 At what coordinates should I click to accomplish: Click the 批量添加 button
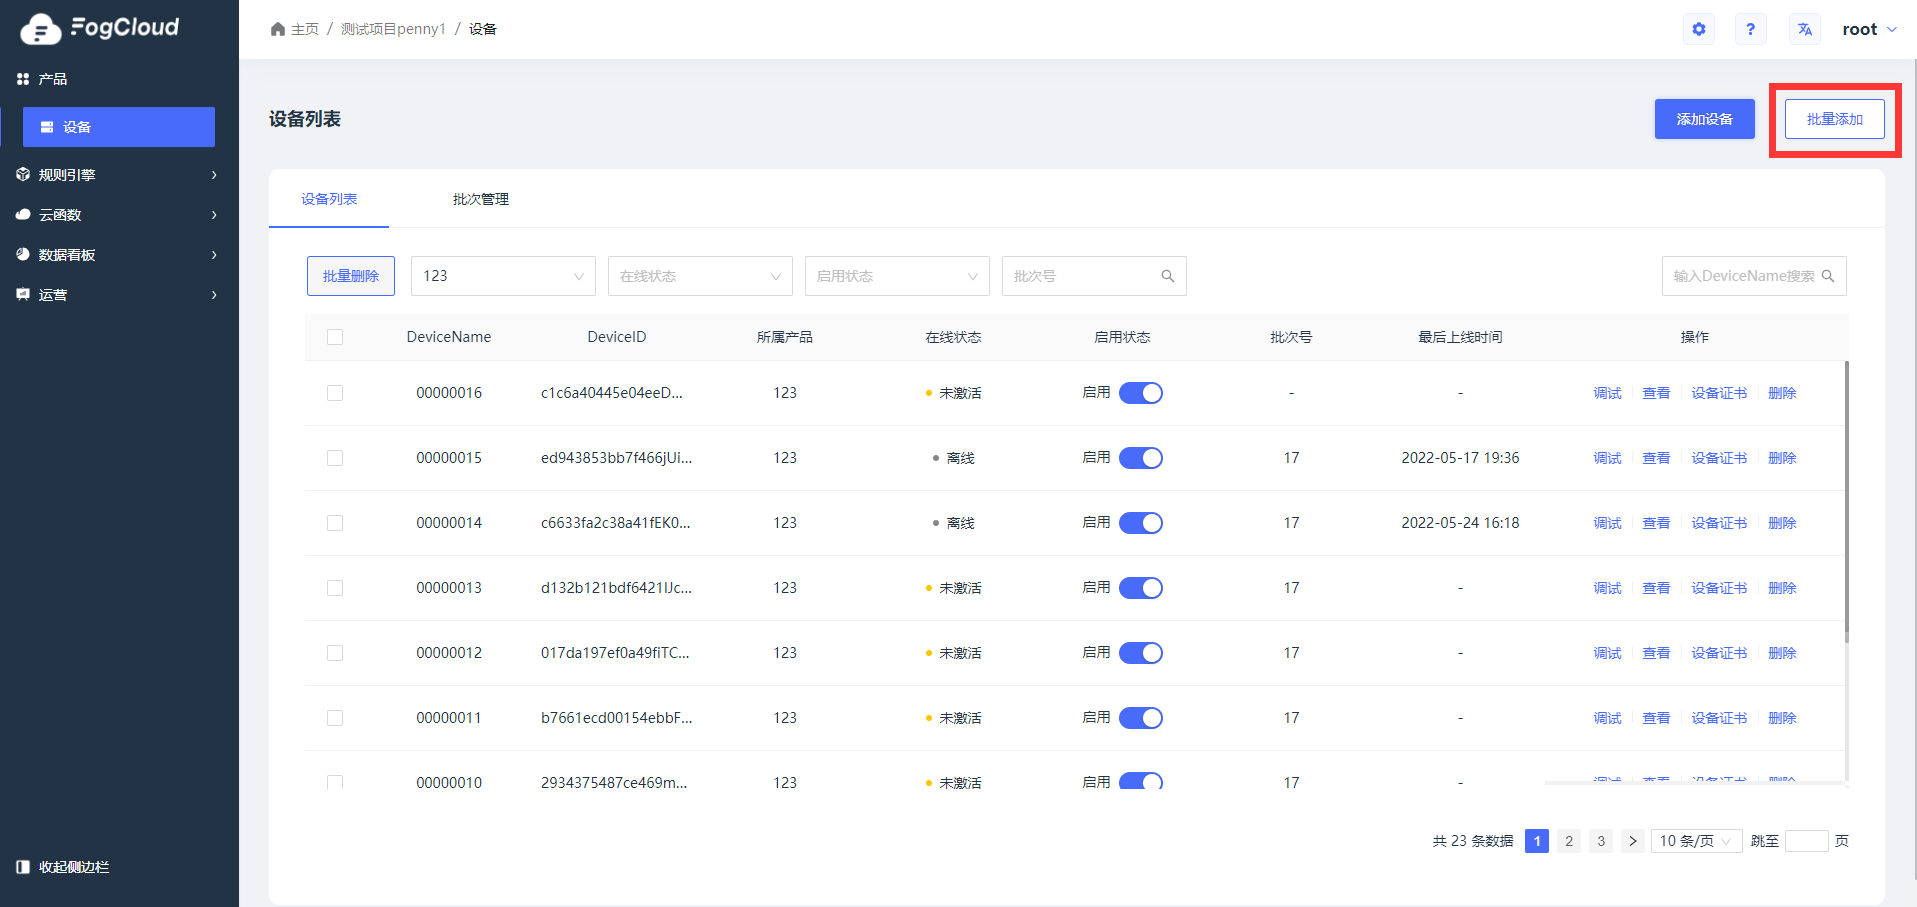tap(1835, 119)
